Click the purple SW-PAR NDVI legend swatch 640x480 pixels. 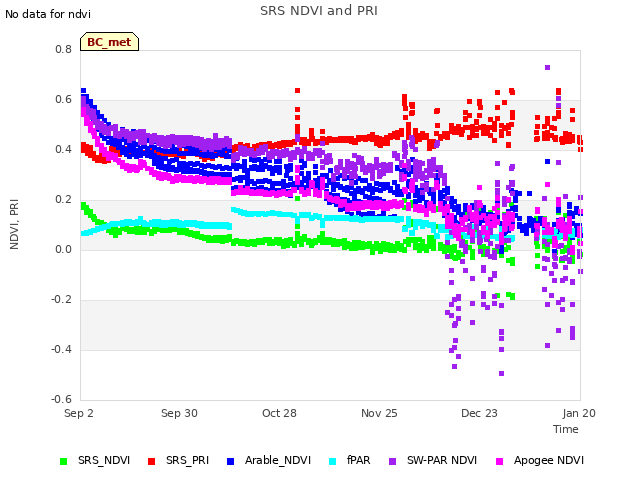pos(392,461)
